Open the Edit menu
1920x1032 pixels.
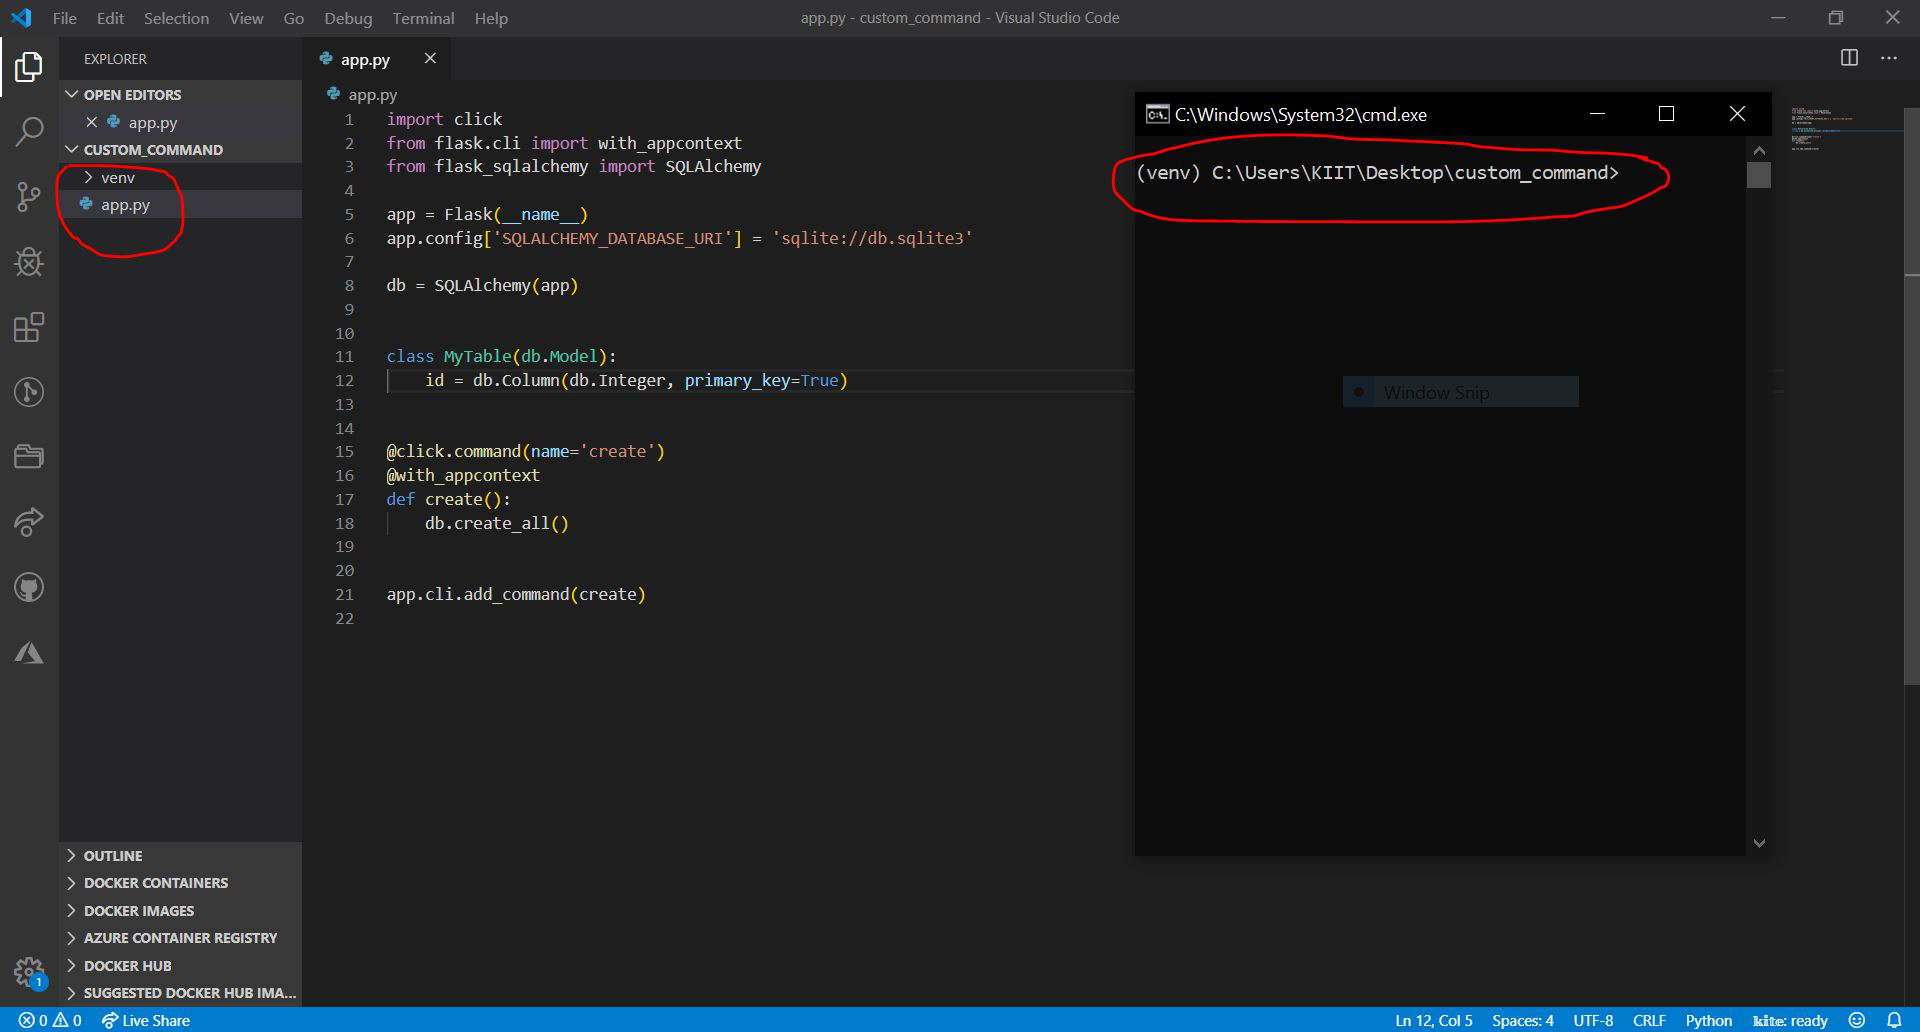pyautogui.click(x=110, y=18)
